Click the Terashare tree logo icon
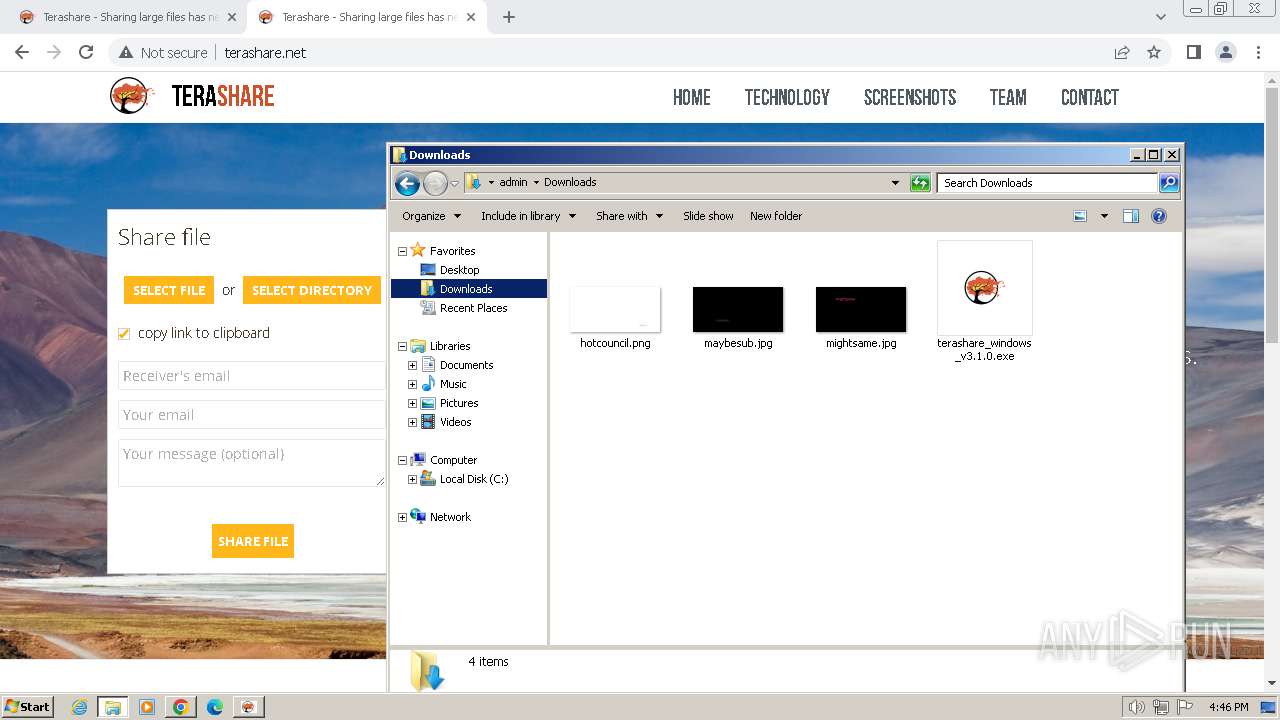This screenshot has height=720, width=1280. pyautogui.click(x=131, y=96)
